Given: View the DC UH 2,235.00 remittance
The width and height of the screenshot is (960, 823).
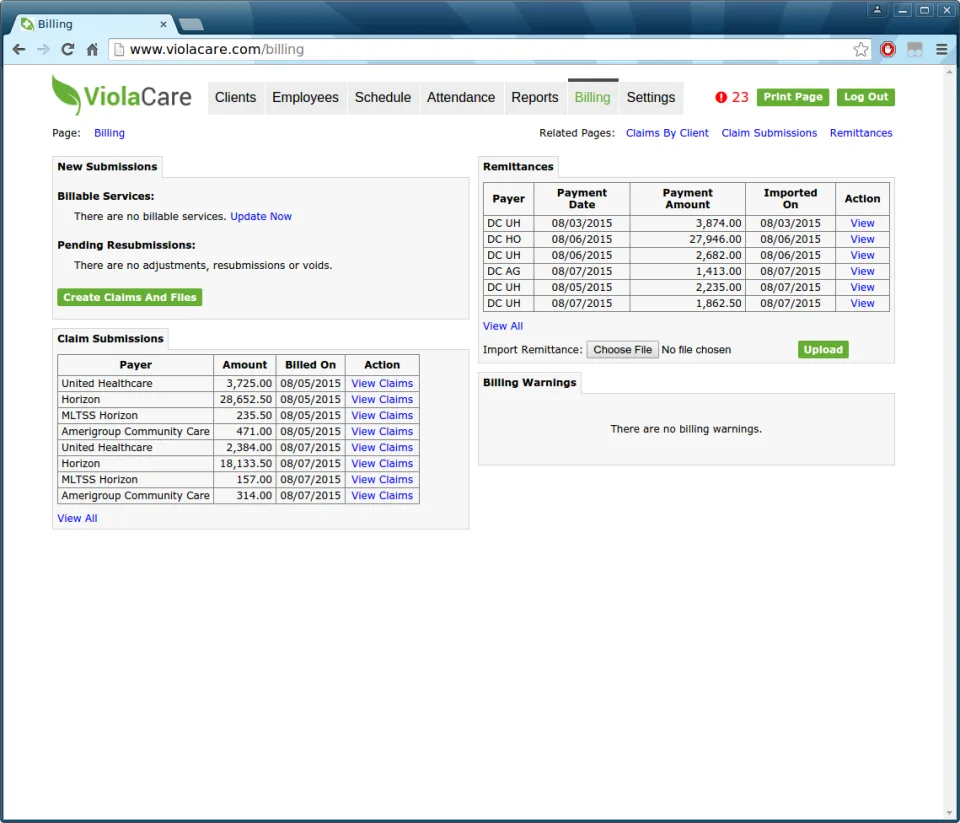Looking at the screenshot, I should [862, 287].
